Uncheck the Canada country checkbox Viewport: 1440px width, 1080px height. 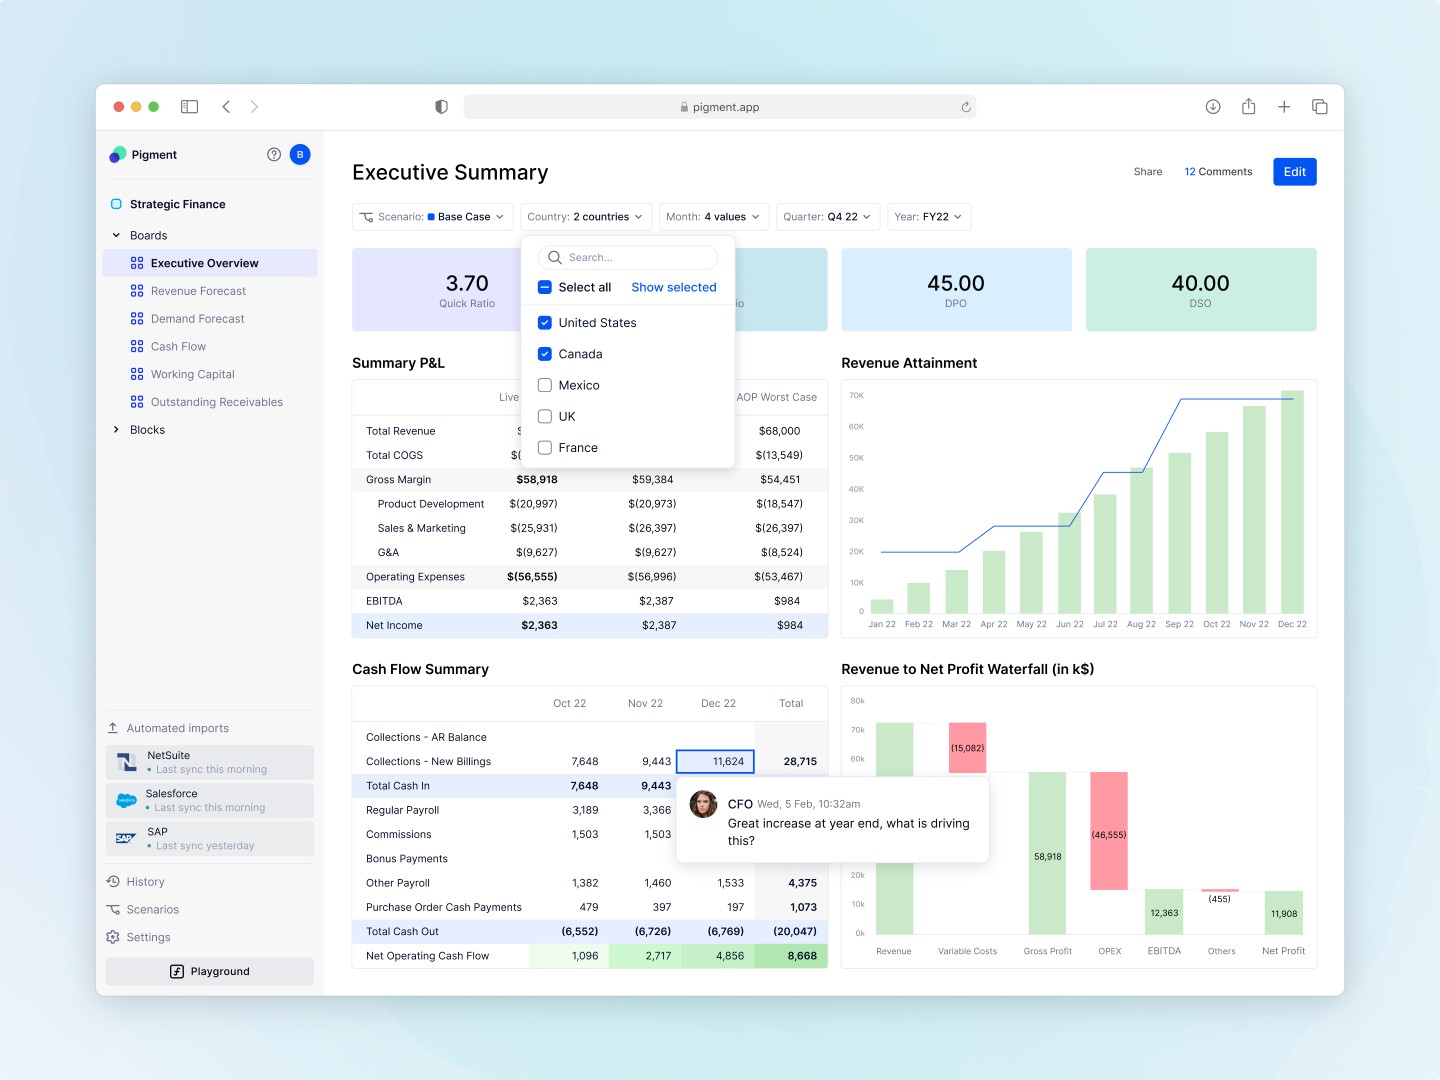coord(544,354)
